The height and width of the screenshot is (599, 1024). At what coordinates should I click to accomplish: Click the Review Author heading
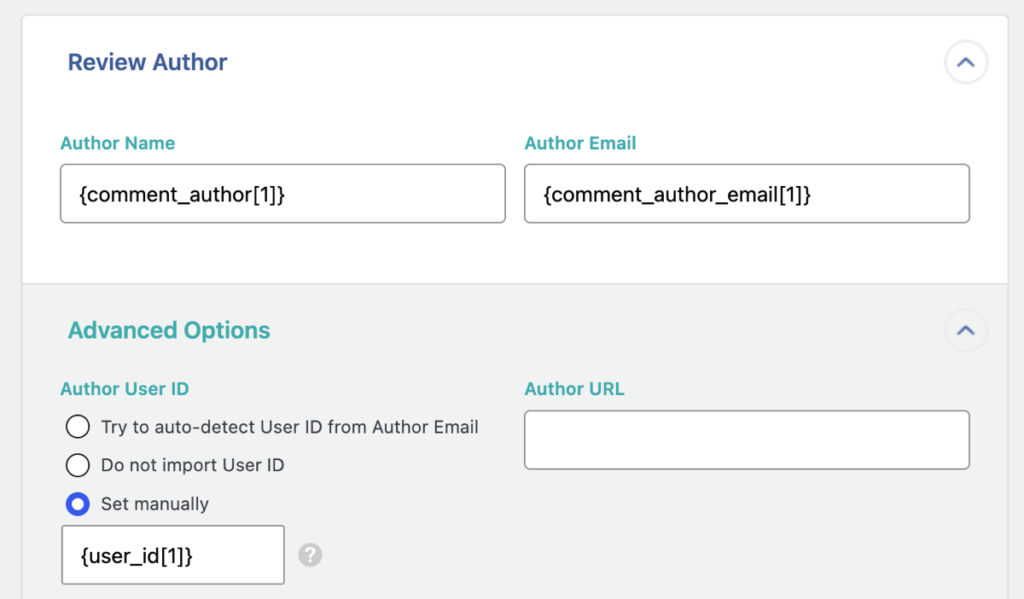(148, 62)
